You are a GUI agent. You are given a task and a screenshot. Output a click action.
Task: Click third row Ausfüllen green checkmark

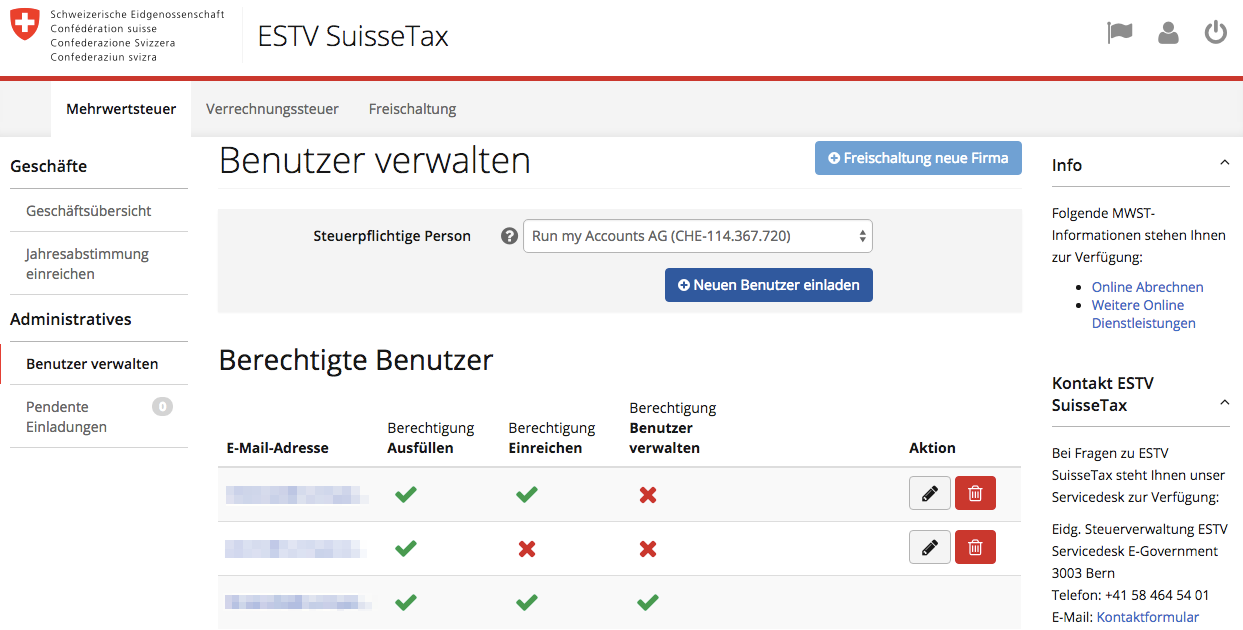[405, 602]
